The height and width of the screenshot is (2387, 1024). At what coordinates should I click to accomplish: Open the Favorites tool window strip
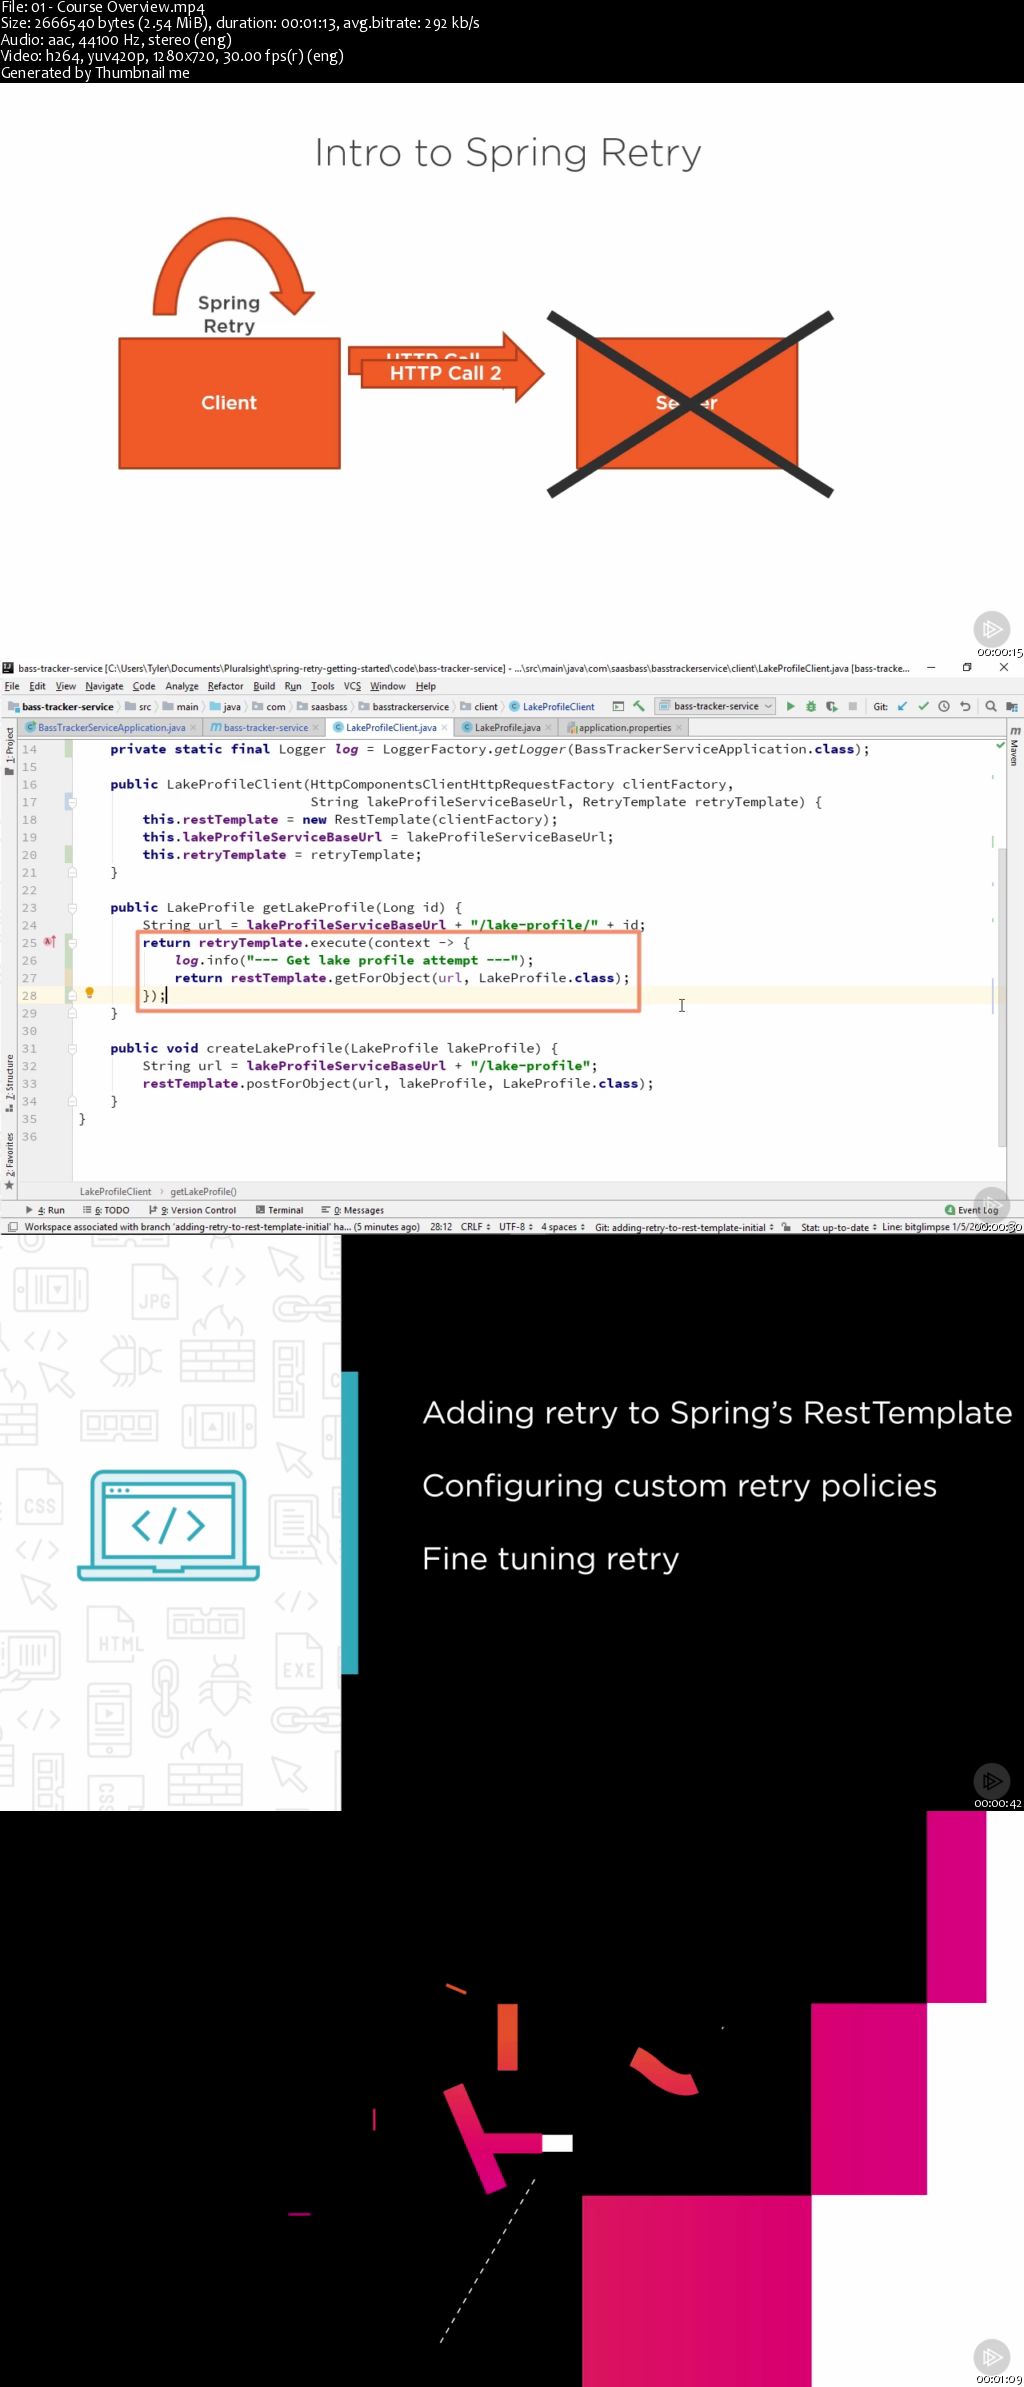[x=9, y=1160]
